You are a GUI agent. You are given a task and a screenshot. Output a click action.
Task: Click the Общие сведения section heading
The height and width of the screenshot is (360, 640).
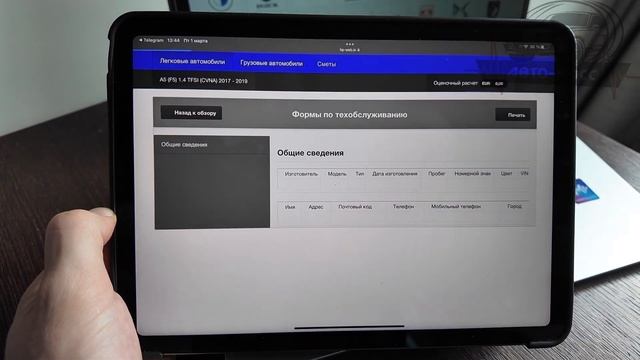[x=310, y=153]
